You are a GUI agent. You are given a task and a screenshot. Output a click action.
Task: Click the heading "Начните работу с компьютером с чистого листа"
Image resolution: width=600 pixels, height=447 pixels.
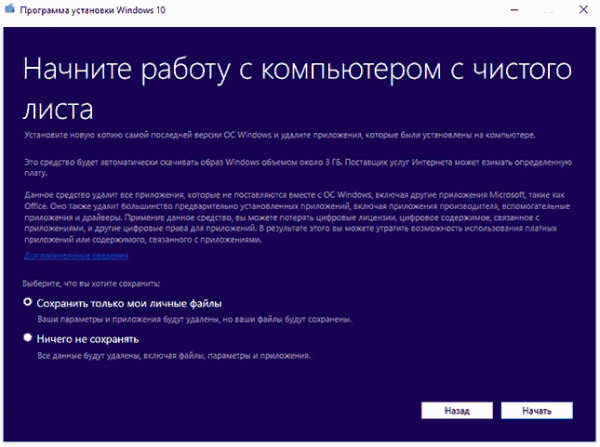pos(297,89)
